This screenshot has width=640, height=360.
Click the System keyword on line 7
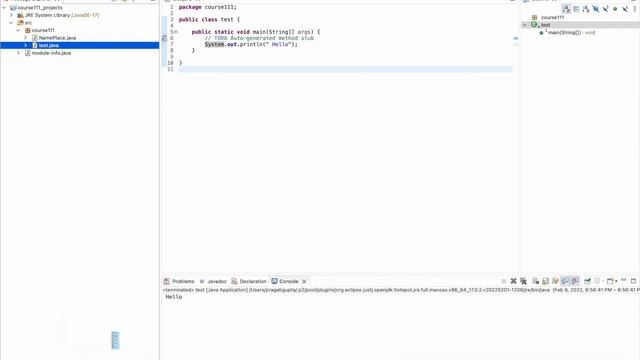214,44
